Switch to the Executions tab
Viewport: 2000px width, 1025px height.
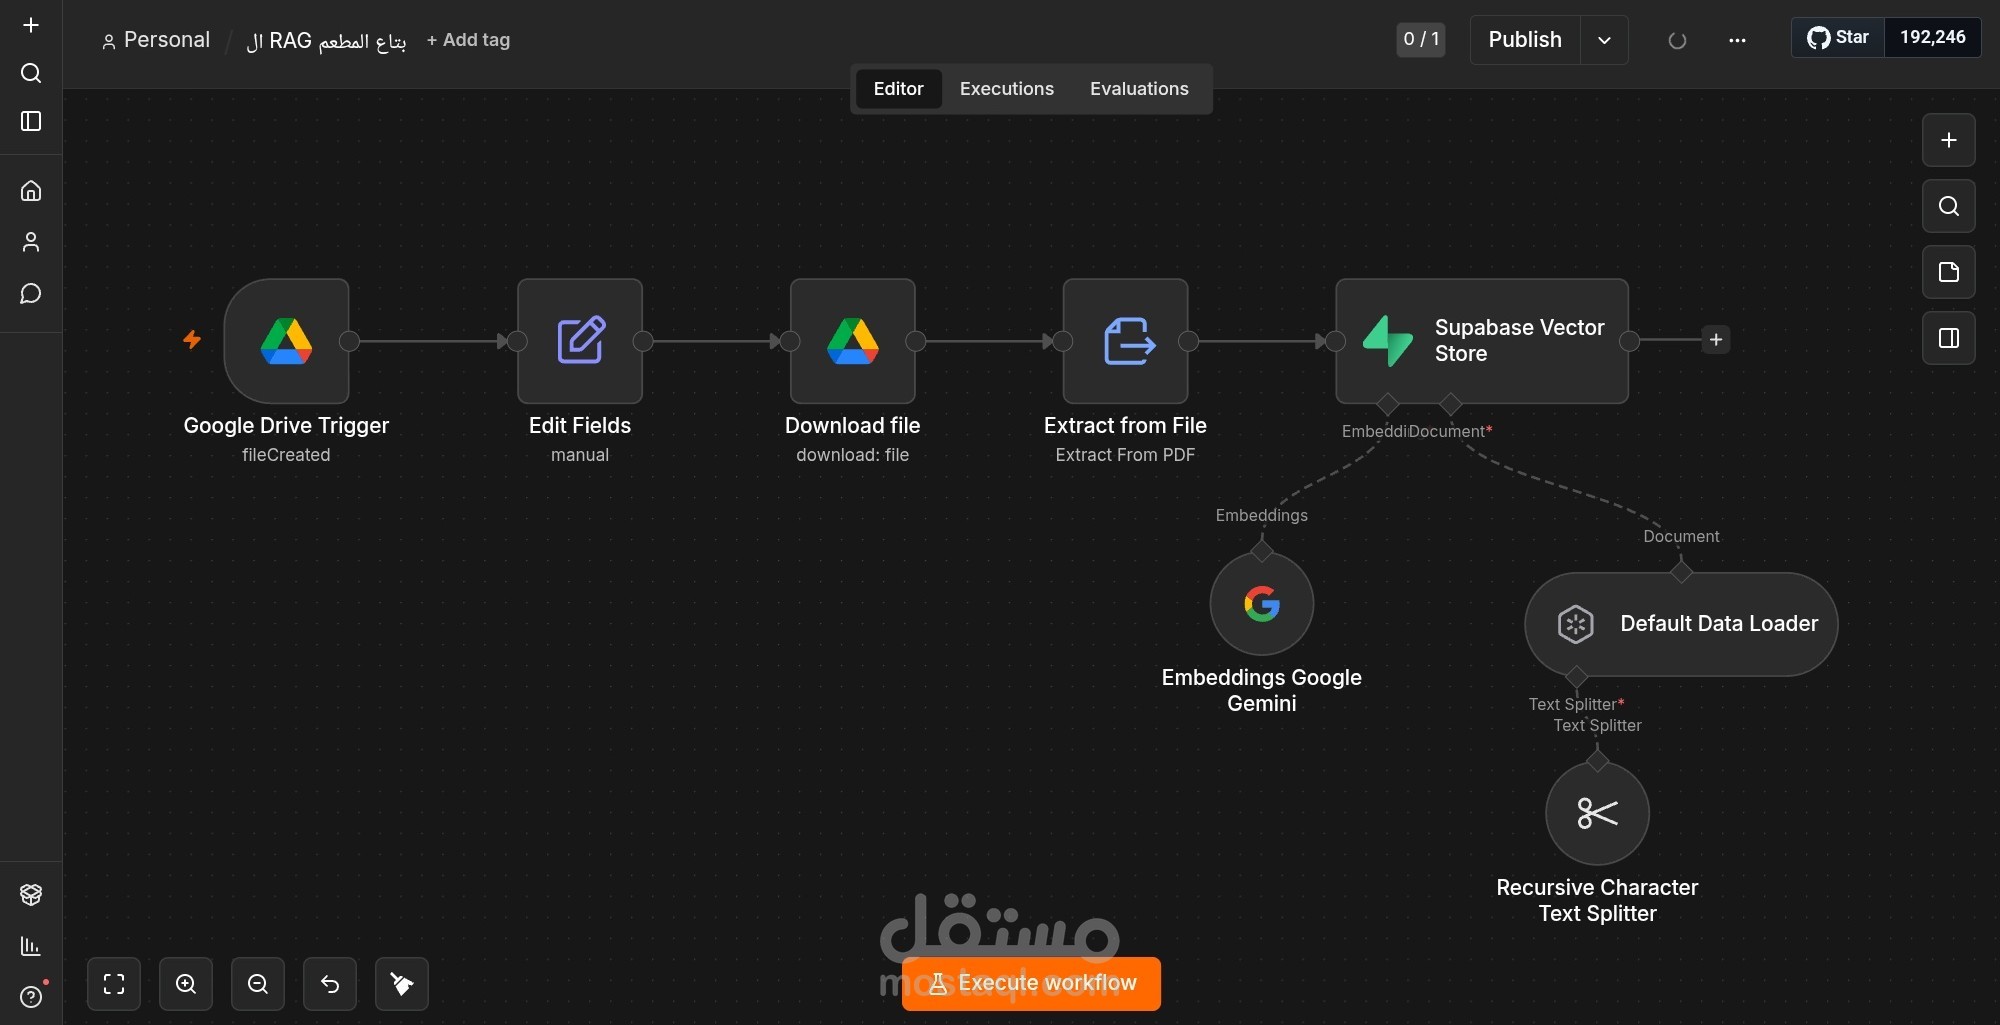coord(1007,89)
